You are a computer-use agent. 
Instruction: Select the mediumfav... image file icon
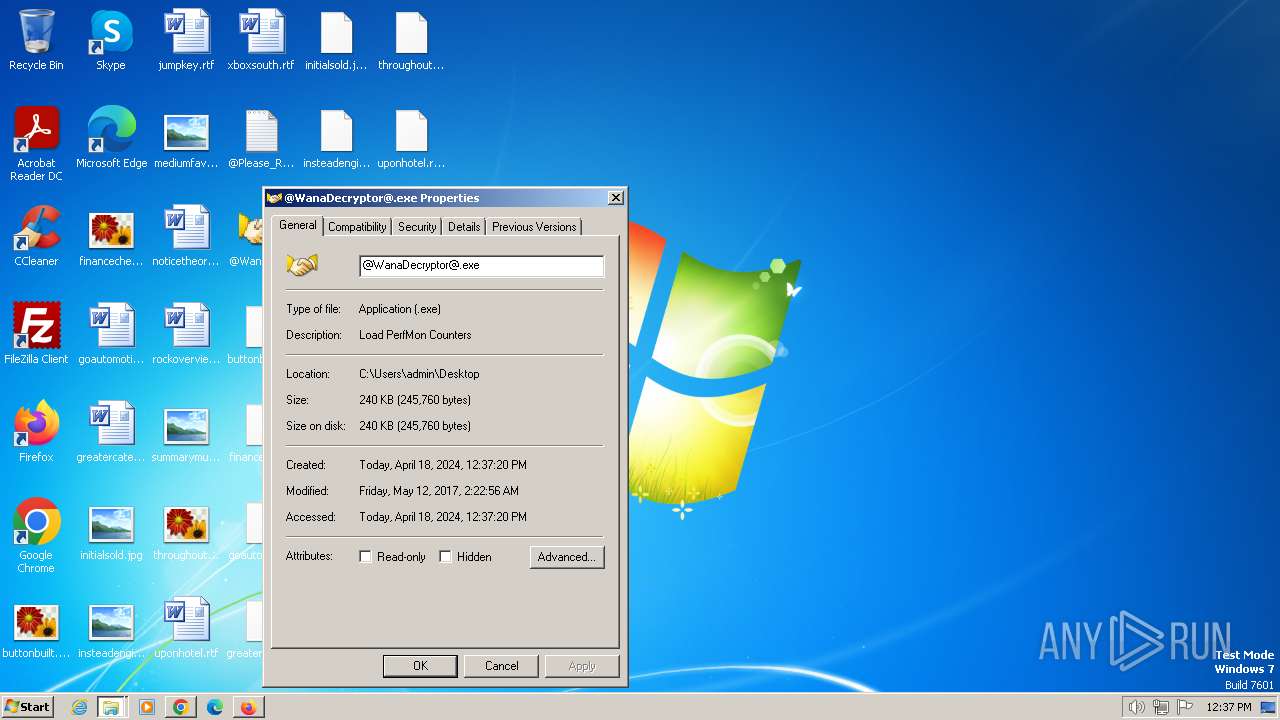tap(186, 138)
